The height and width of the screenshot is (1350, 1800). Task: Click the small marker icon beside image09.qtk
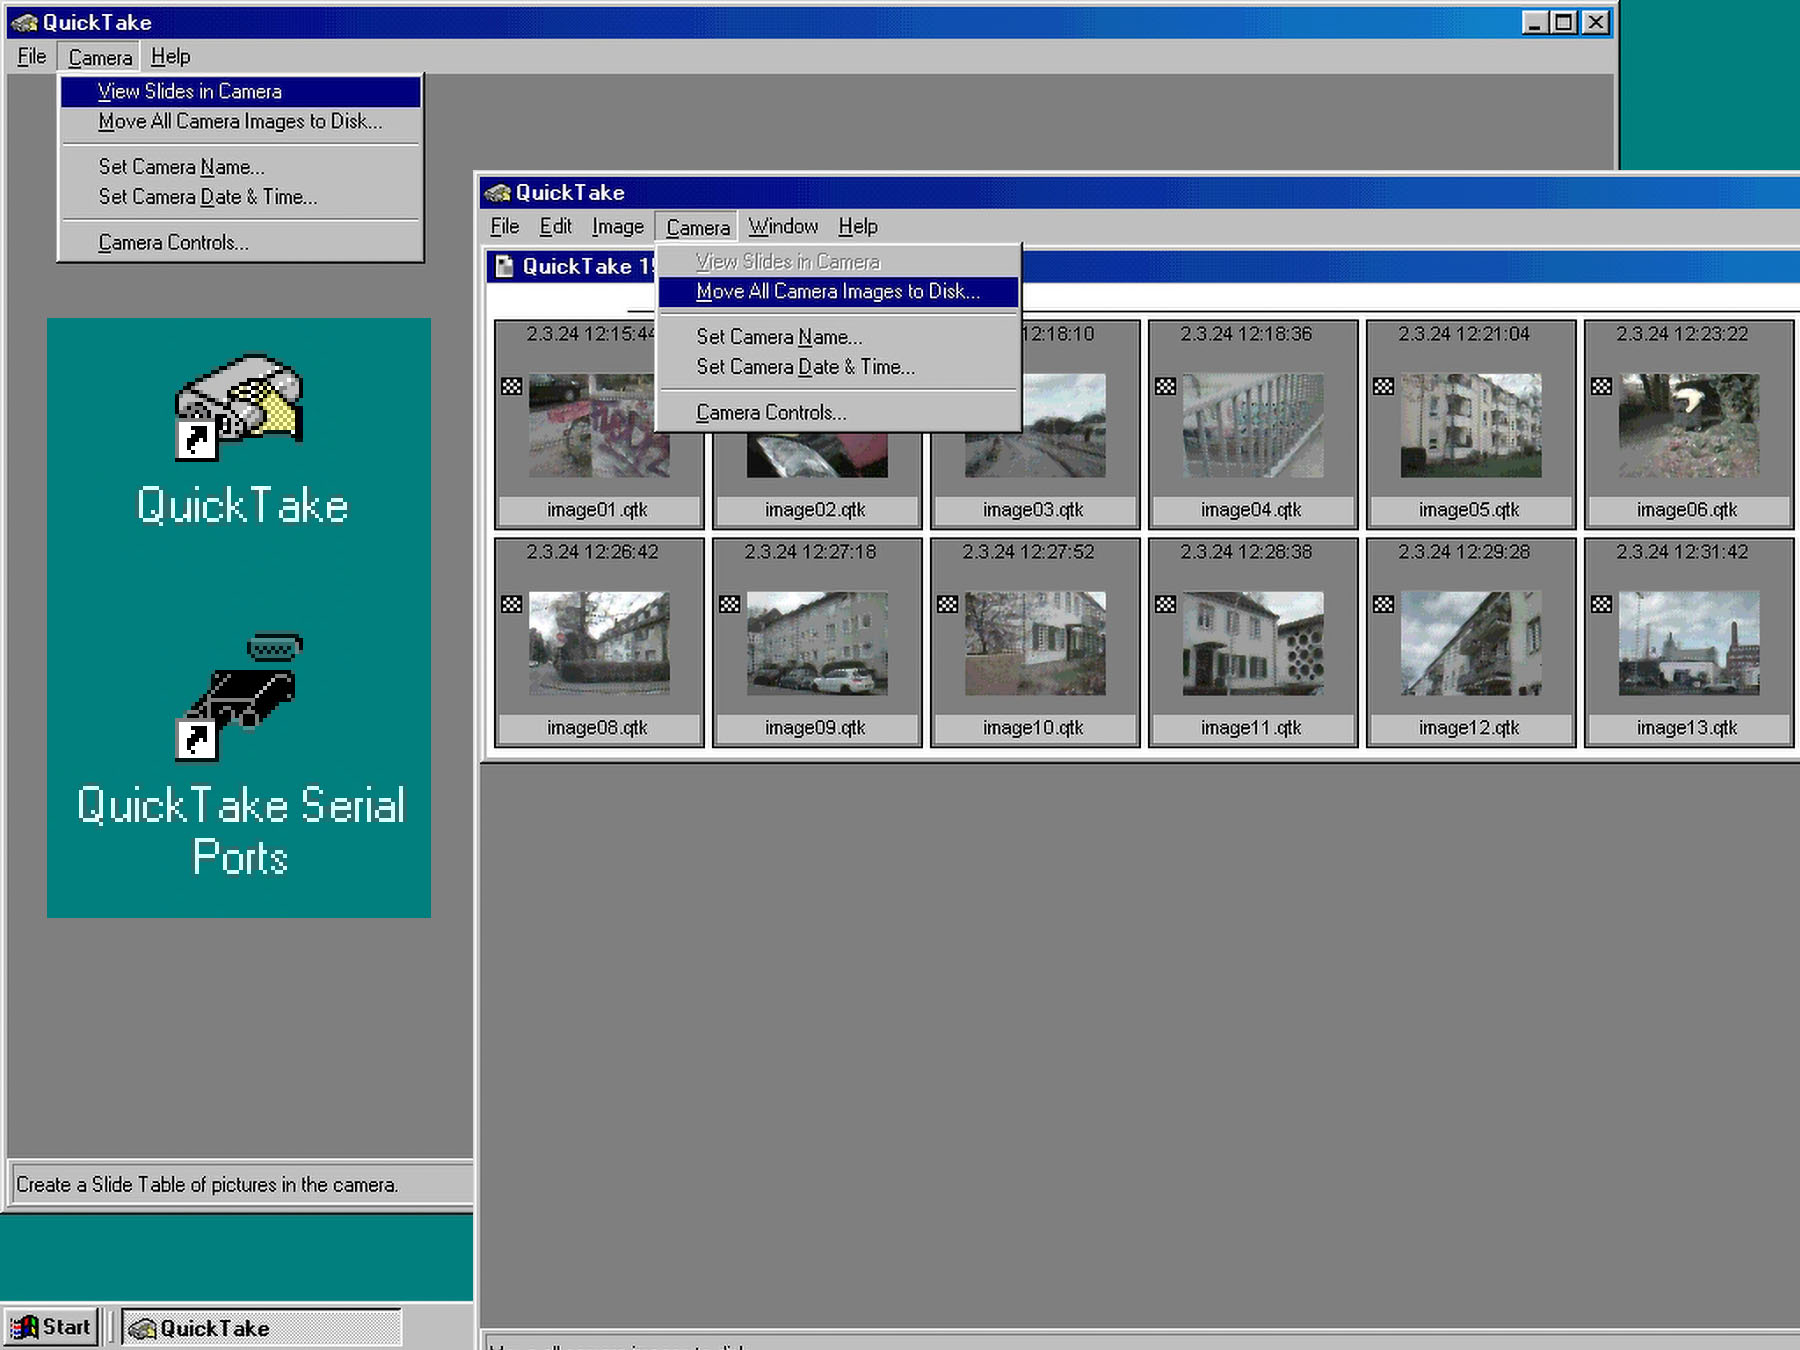730,604
